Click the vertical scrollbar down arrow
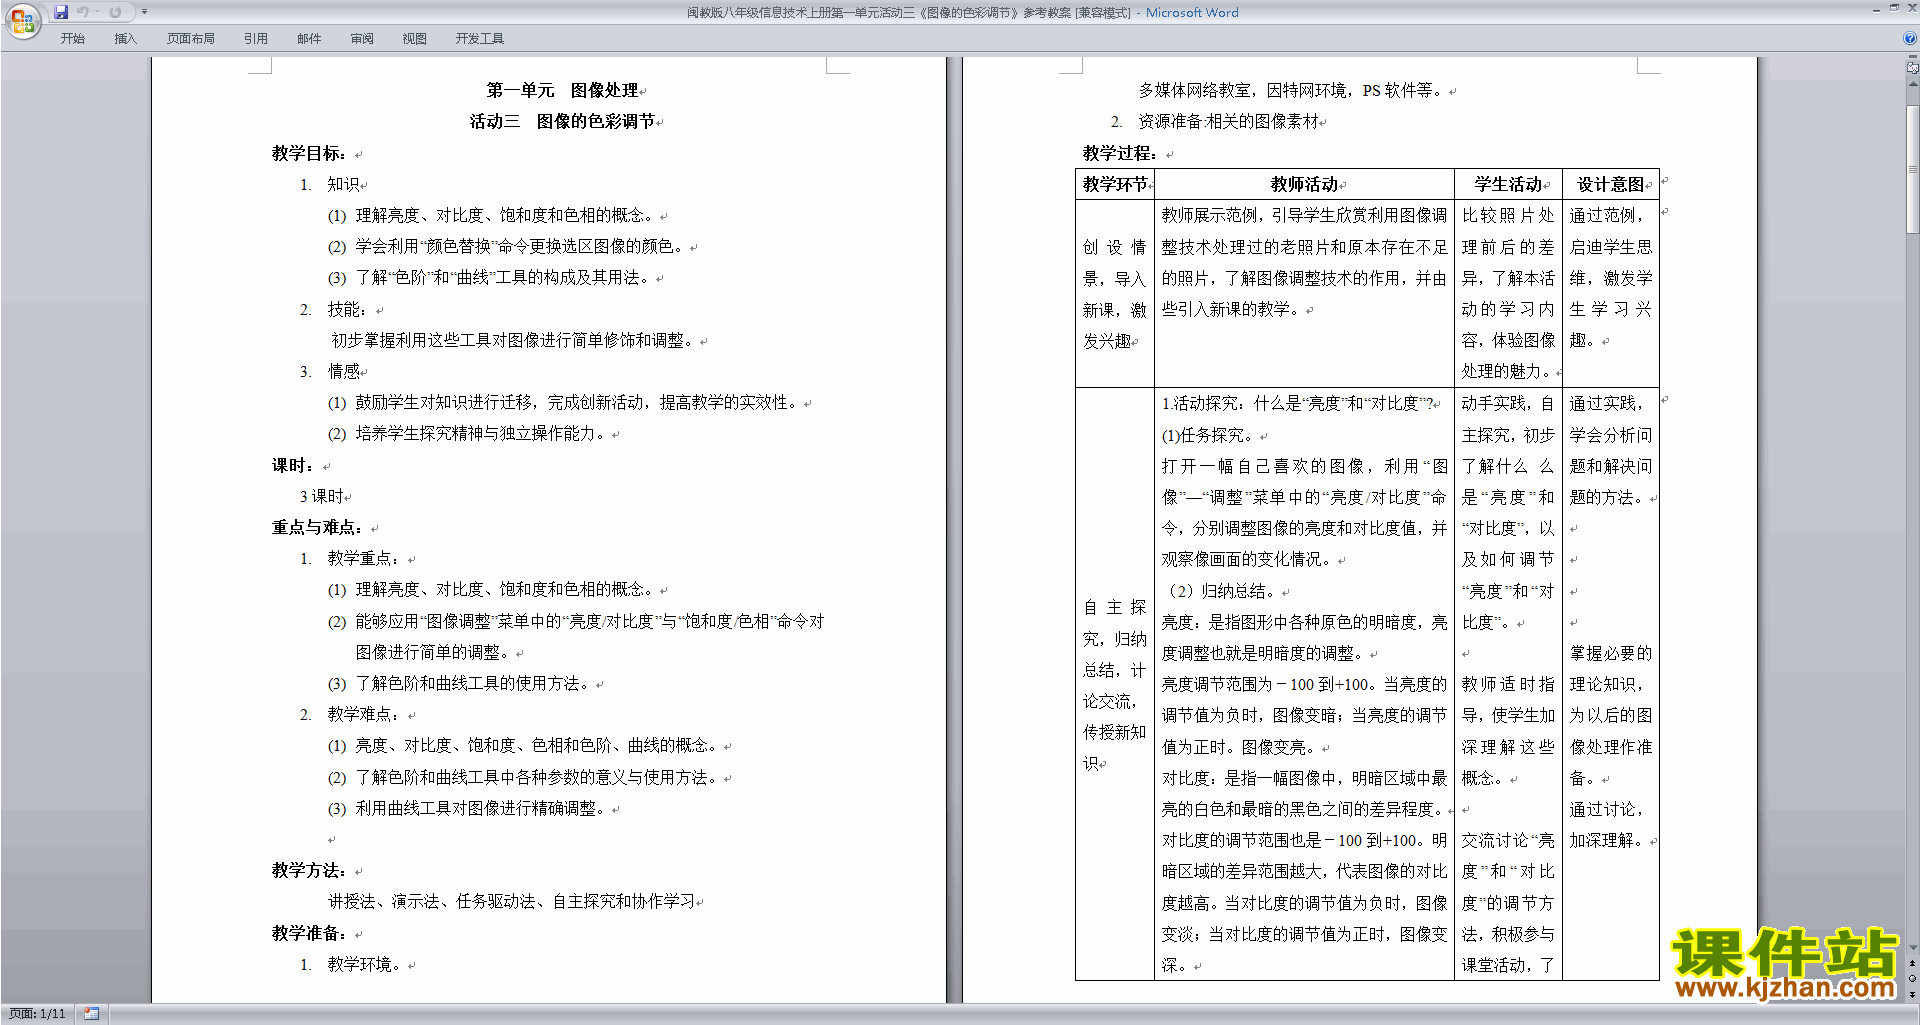The image size is (1920, 1025). (1913, 948)
